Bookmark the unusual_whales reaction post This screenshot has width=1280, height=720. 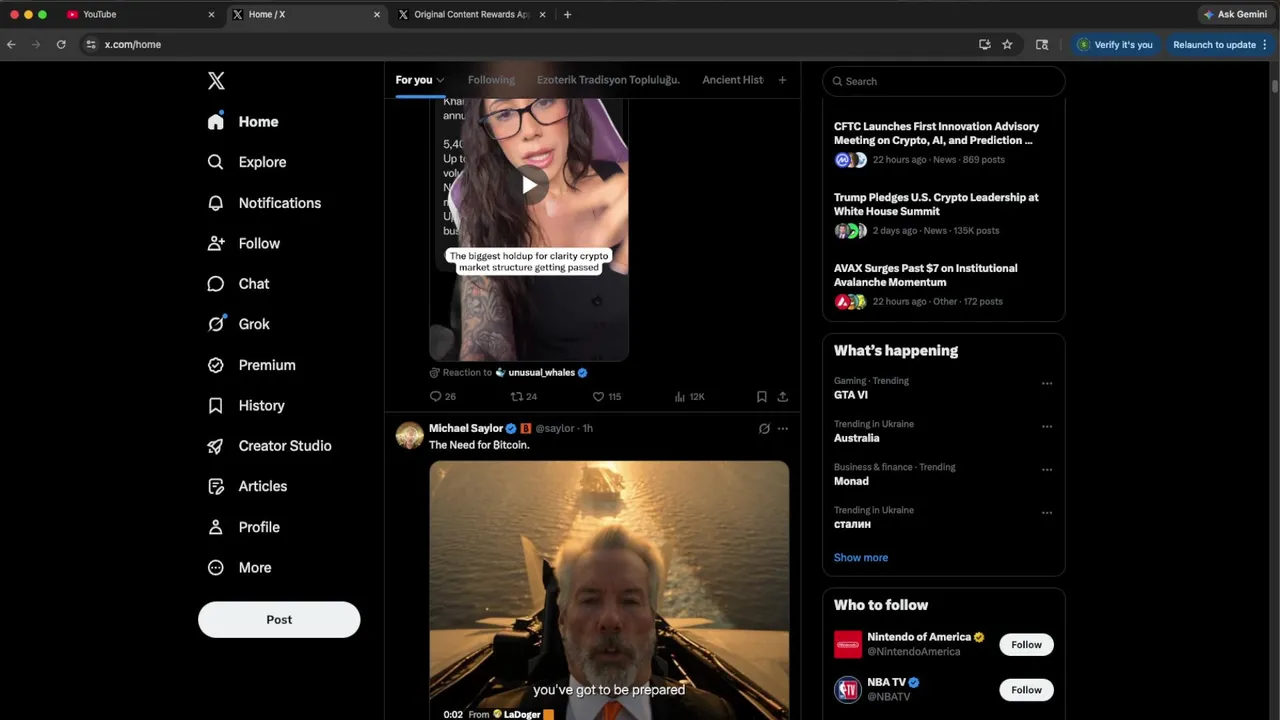tap(761, 397)
